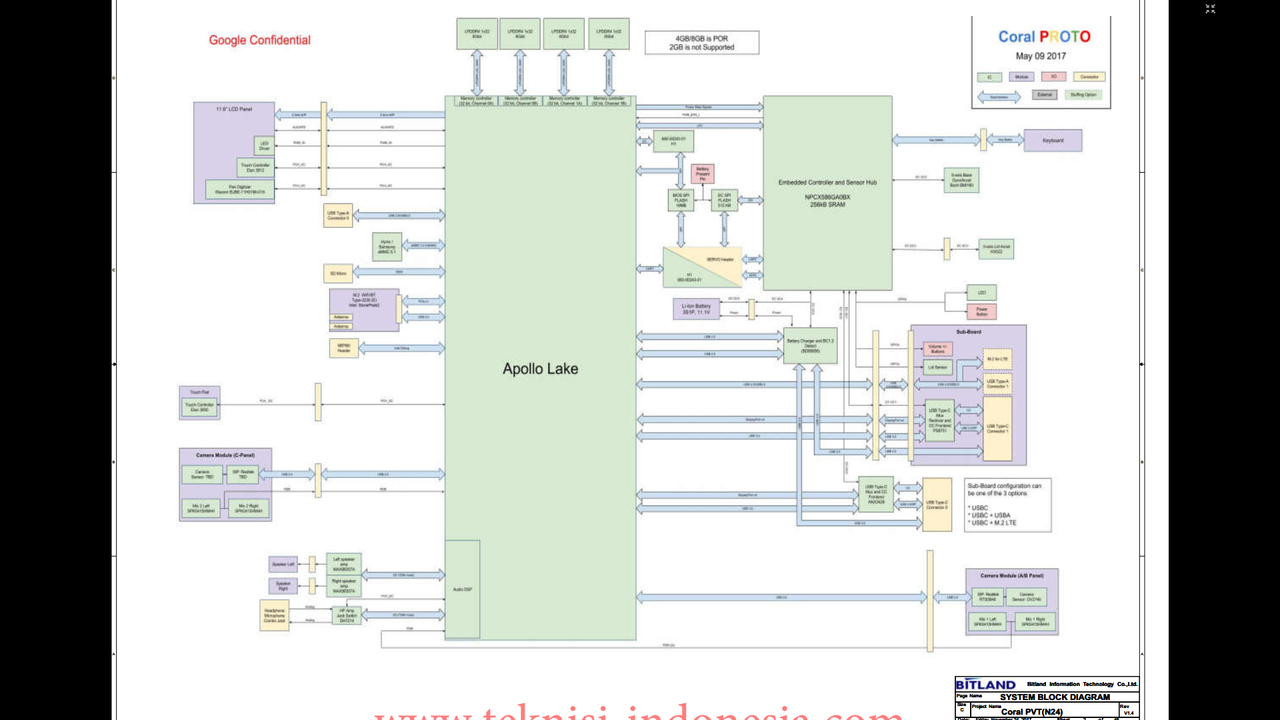Image resolution: width=1280 pixels, height=720 pixels.
Task: Click the Right speaker amp block
Action: [x=344, y=586]
